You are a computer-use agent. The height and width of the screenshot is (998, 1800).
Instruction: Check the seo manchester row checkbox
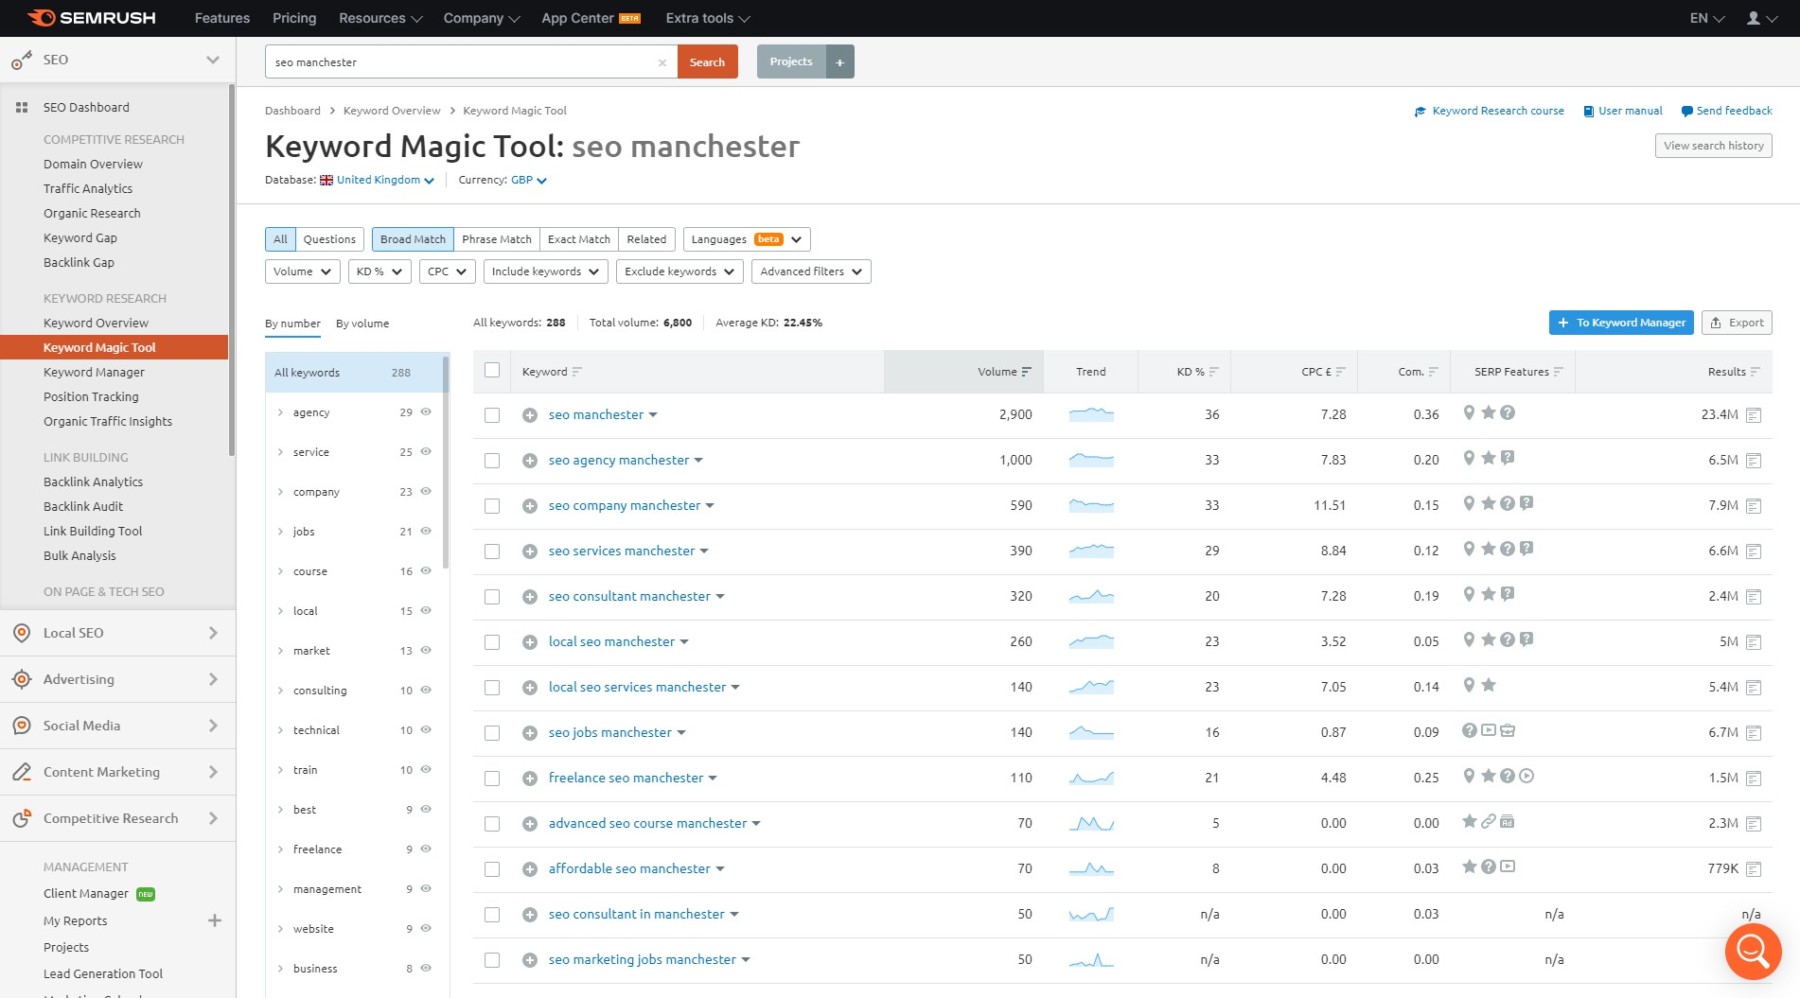click(492, 415)
